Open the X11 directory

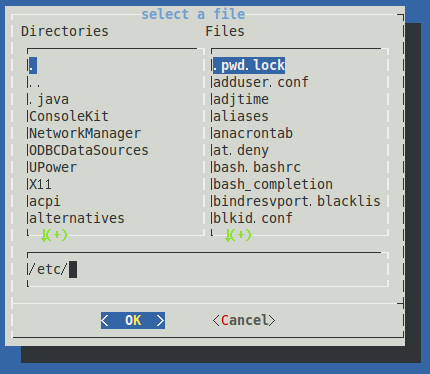pos(41,184)
